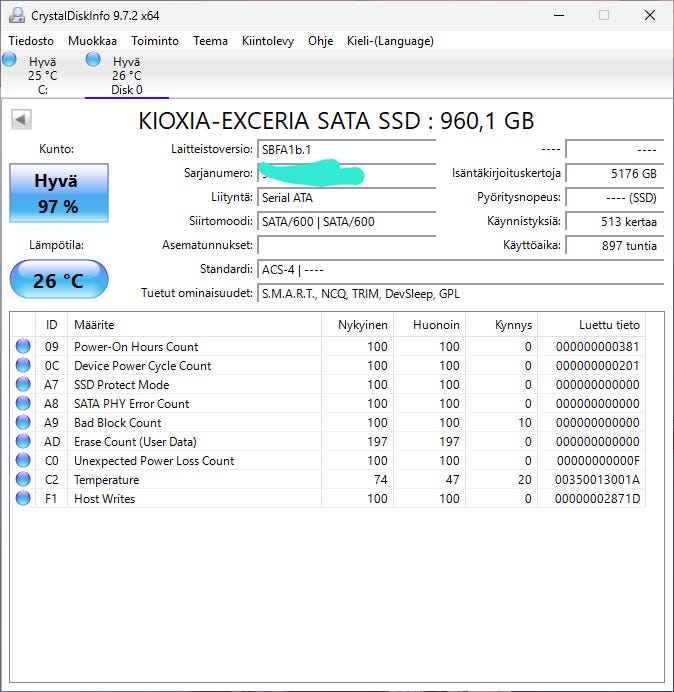Click the Laitteistoversio field SBFA1b.1
This screenshot has width=674, height=692.
(x=346, y=150)
